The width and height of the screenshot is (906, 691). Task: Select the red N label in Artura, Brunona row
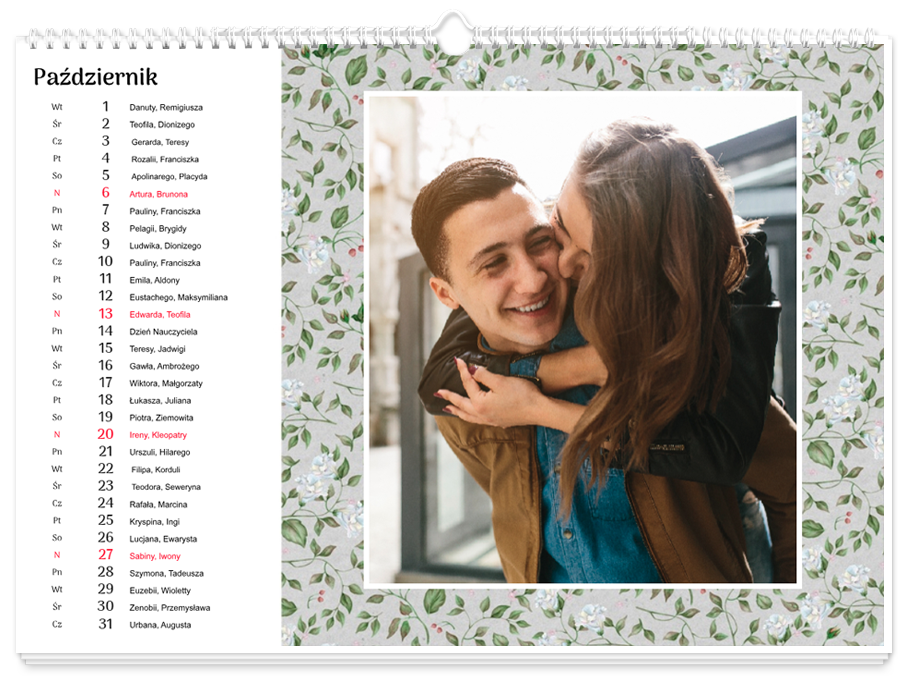point(57,193)
